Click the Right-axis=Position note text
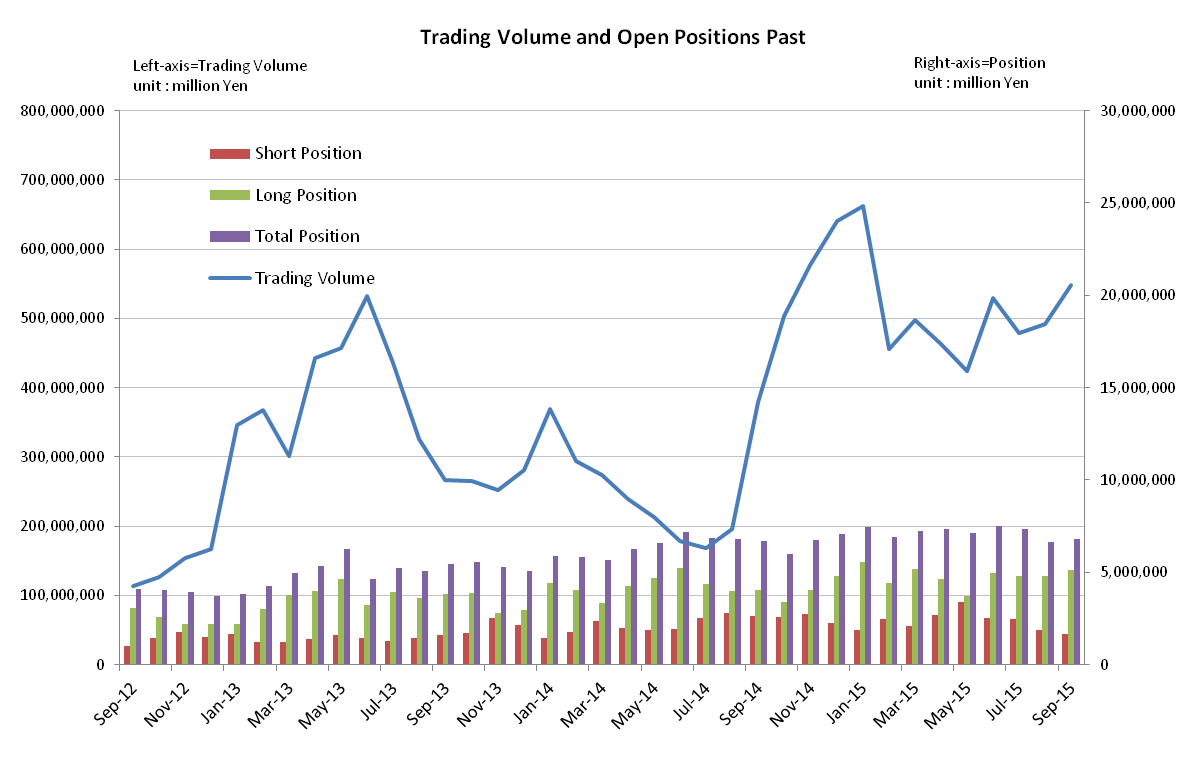Screen dimensions: 1189x773 tap(979, 63)
